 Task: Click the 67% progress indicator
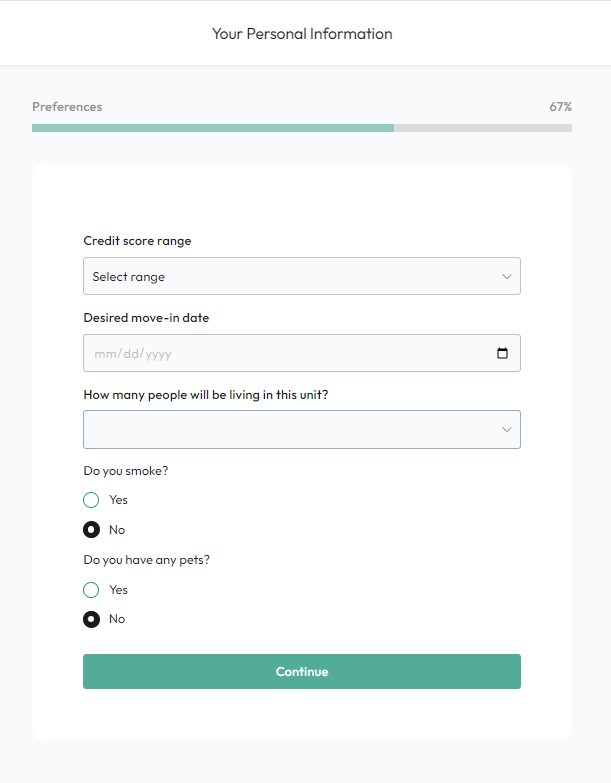pyautogui.click(x=561, y=107)
